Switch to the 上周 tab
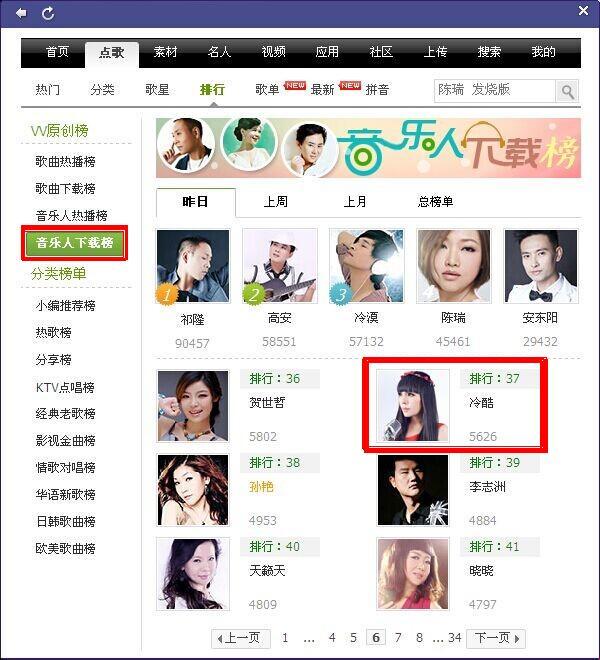The width and height of the screenshot is (600, 660). coord(275,202)
